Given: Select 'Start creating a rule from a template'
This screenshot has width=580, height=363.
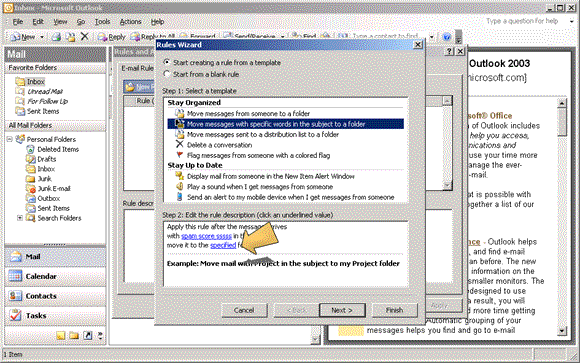Looking at the screenshot, I should [x=222, y=63].
